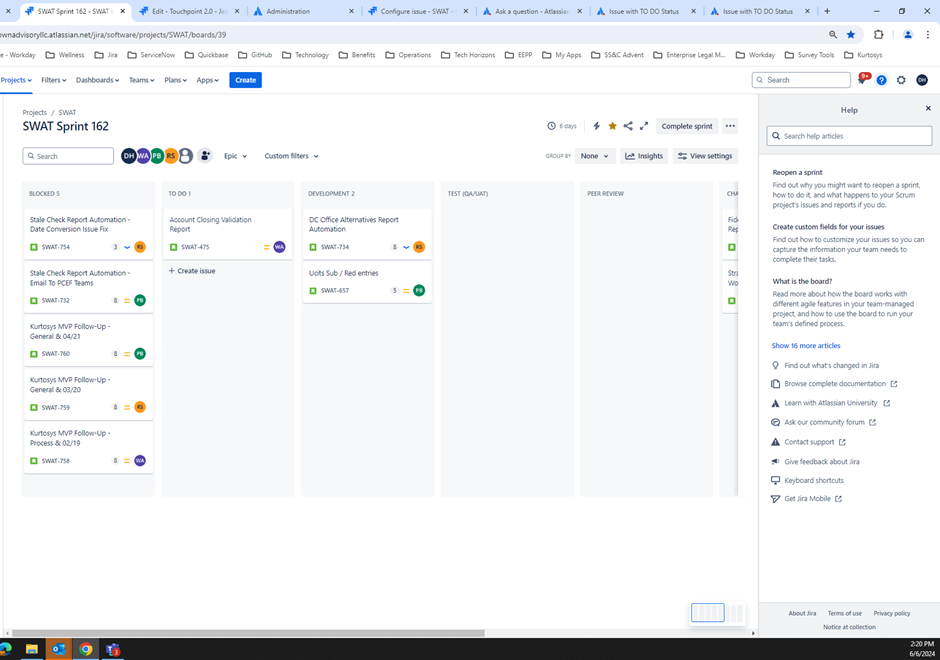Expand the Dashboards dropdown
This screenshot has width=940, height=660.
pyautogui.click(x=98, y=80)
